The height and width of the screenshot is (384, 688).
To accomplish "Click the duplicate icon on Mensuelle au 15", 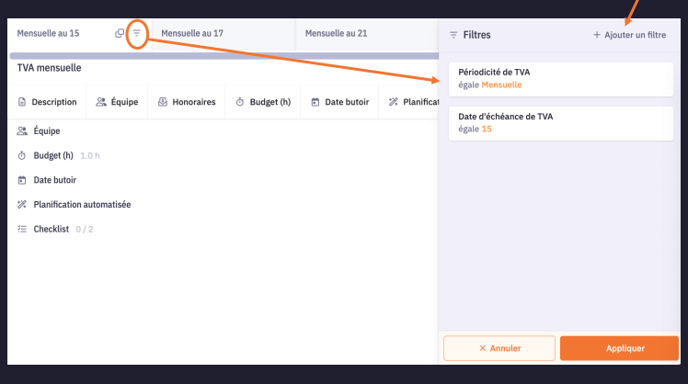I will point(119,33).
